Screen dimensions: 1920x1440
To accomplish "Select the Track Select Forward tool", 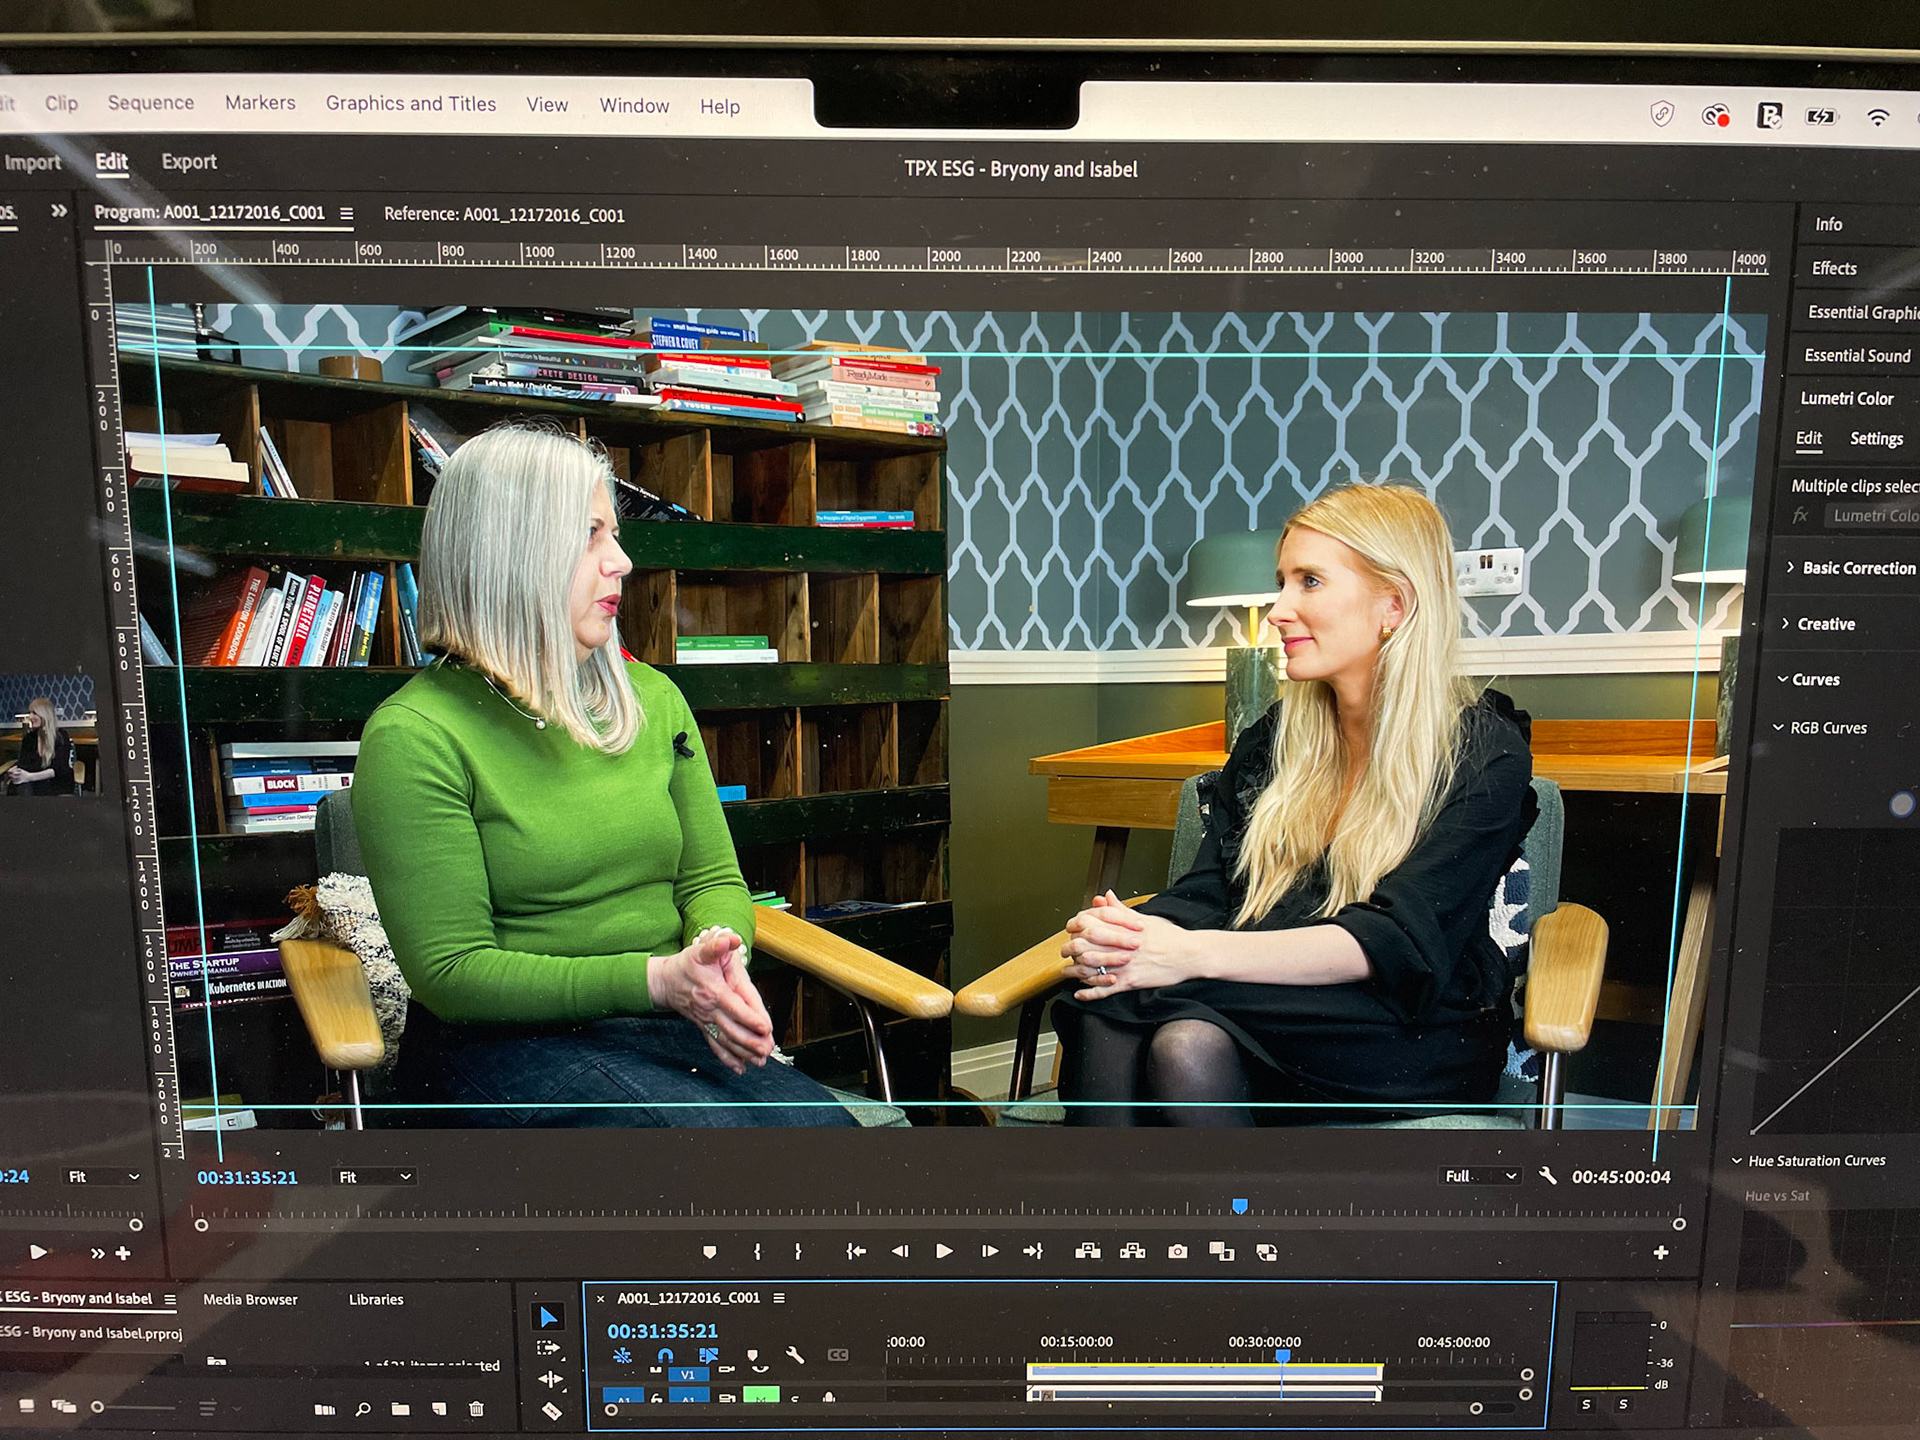I will point(548,1348).
